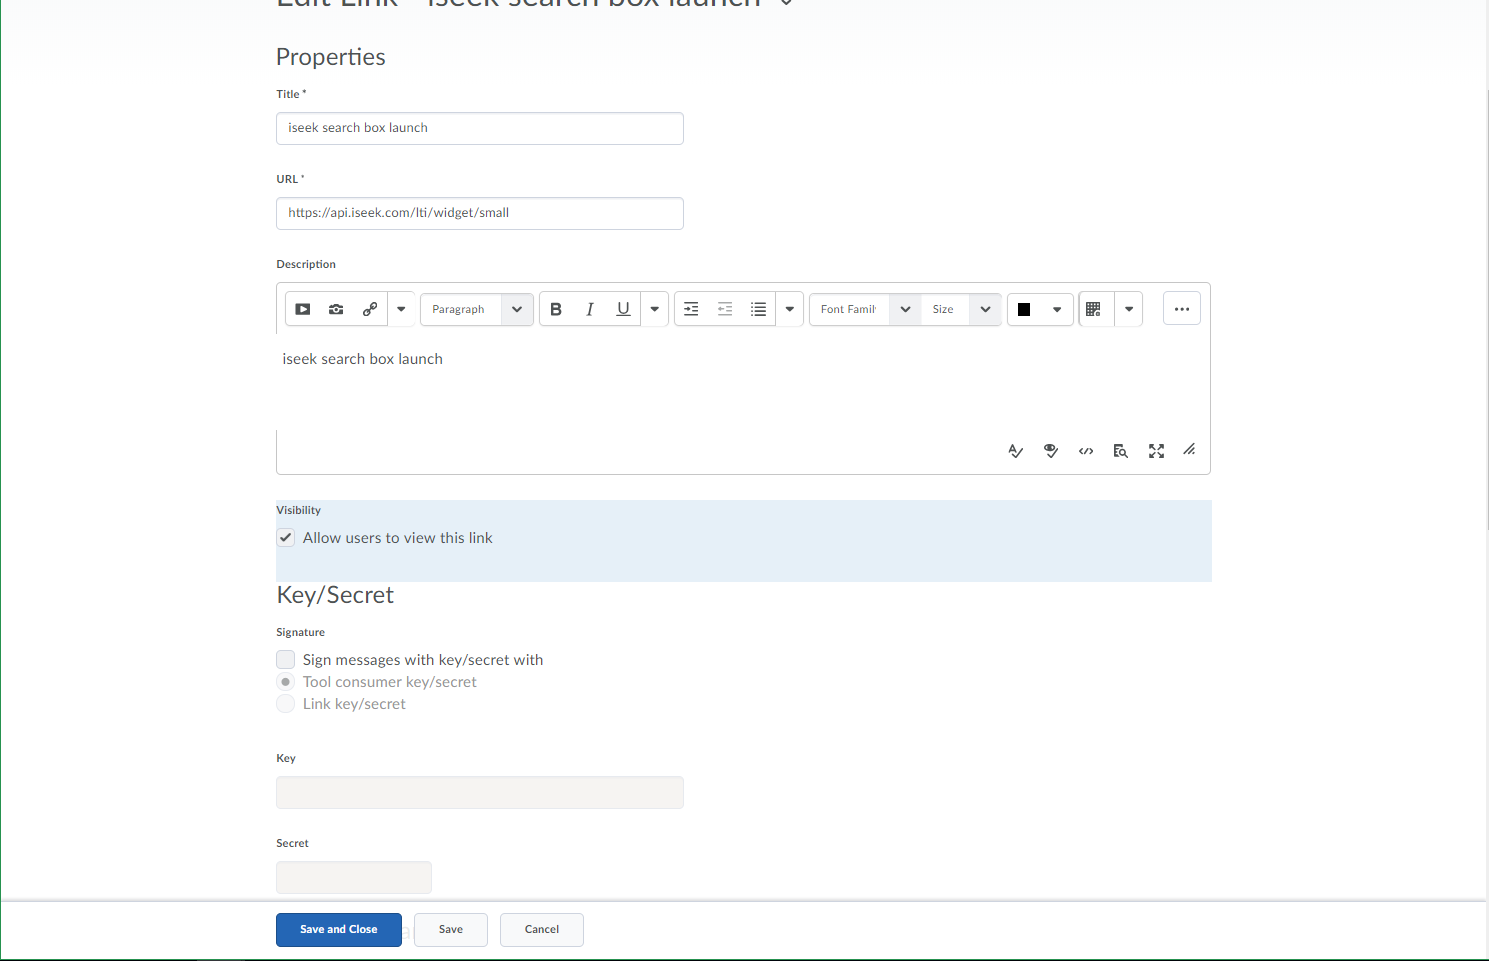This screenshot has width=1489, height=961.
Task: Open the Paragraph format dropdown
Action: click(x=476, y=309)
